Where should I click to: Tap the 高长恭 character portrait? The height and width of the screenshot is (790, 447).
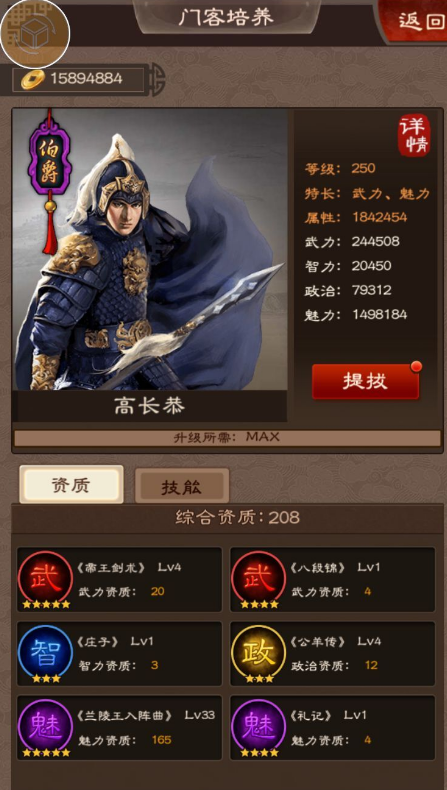click(x=150, y=250)
